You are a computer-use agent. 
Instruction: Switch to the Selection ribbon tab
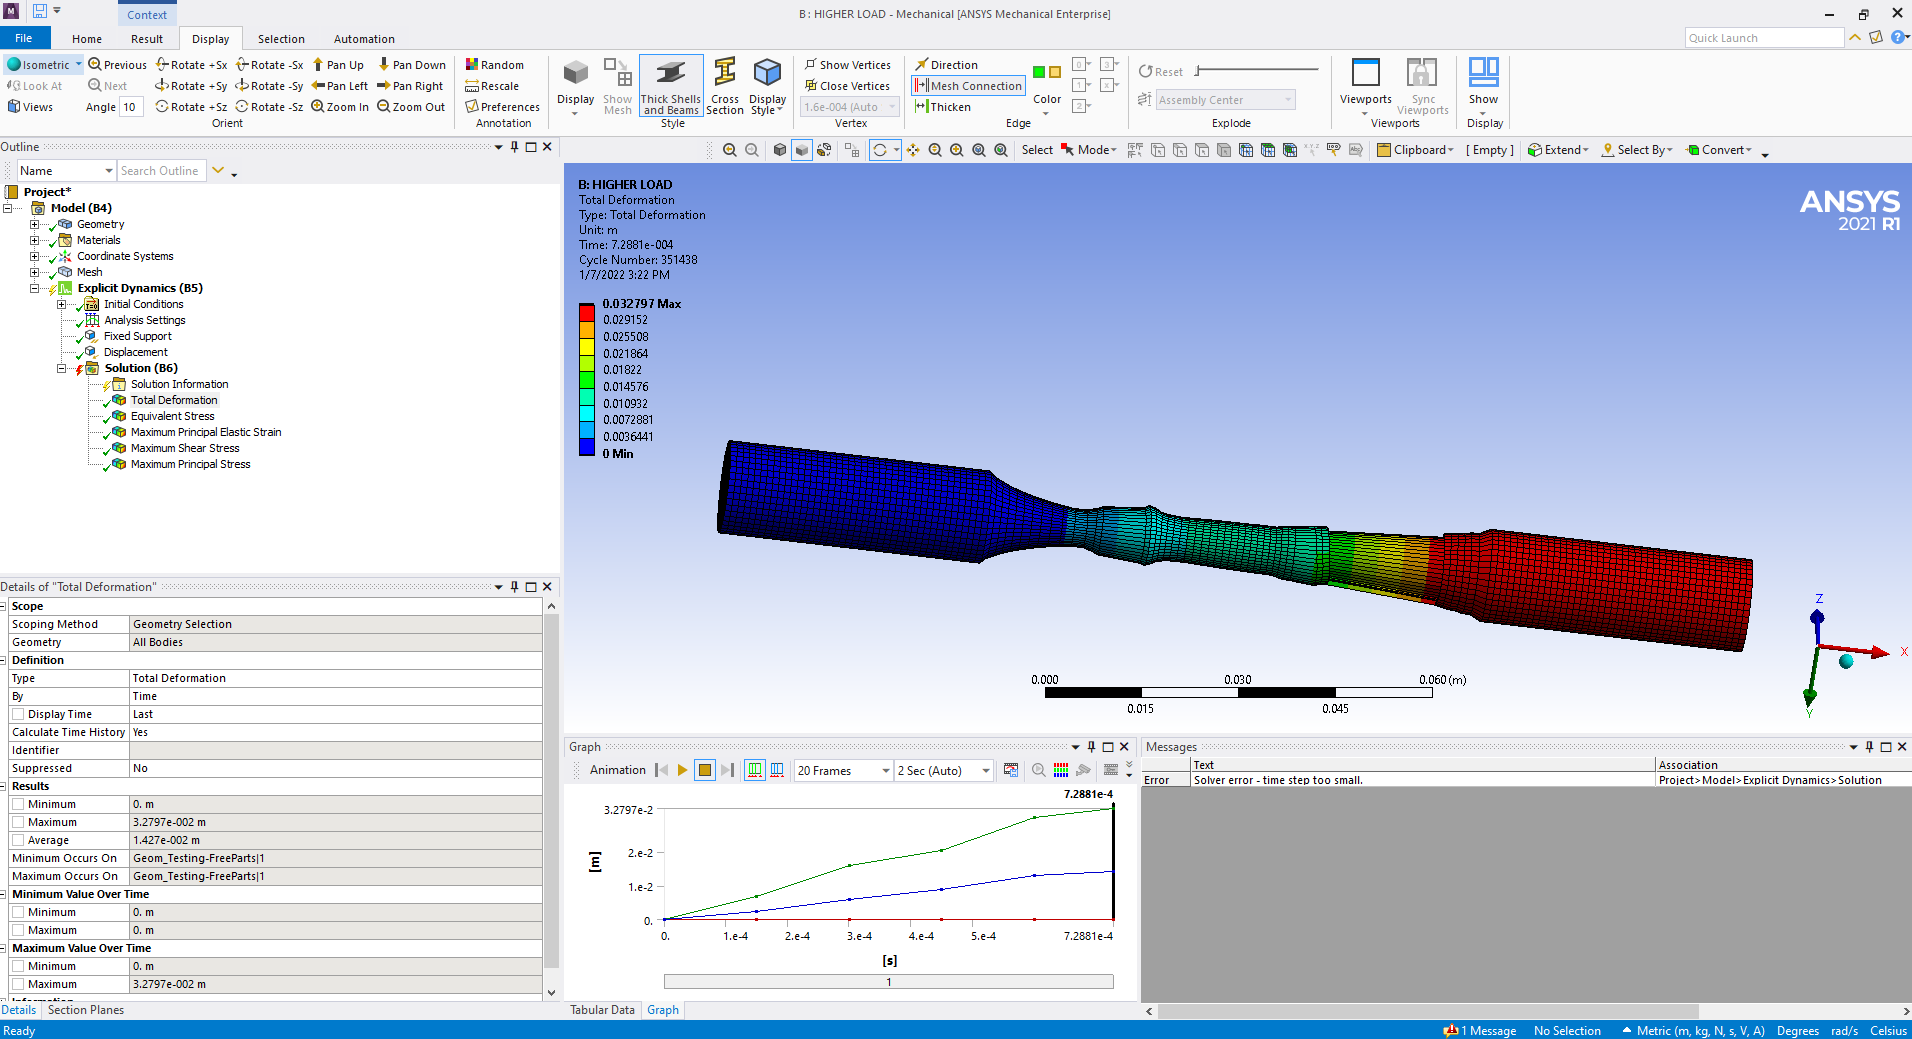tap(281, 39)
